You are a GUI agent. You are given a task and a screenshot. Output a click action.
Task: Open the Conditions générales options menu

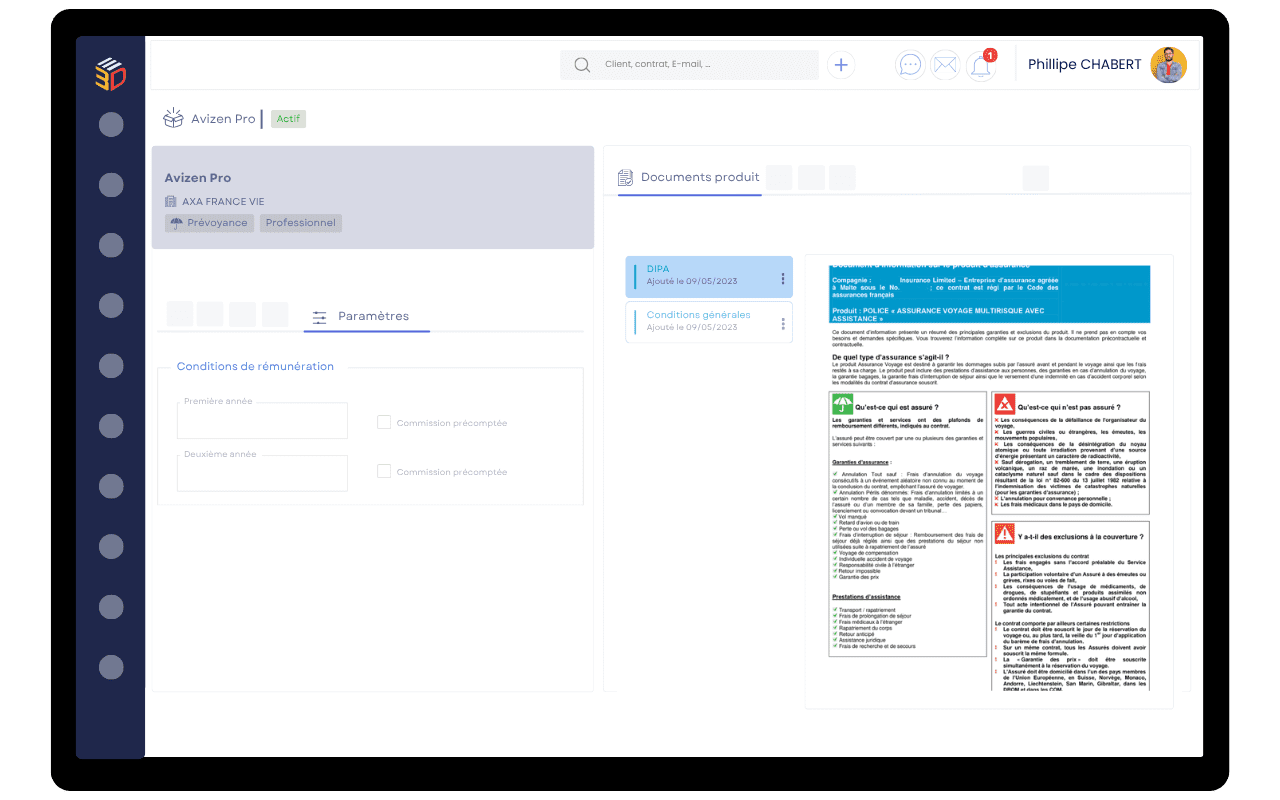point(782,324)
